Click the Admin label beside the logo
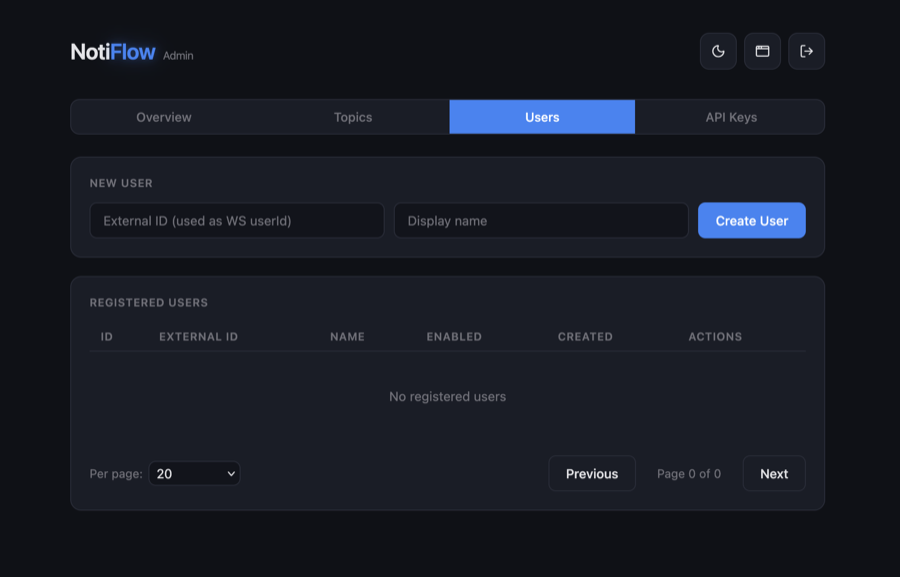This screenshot has width=900, height=577. (178, 56)
